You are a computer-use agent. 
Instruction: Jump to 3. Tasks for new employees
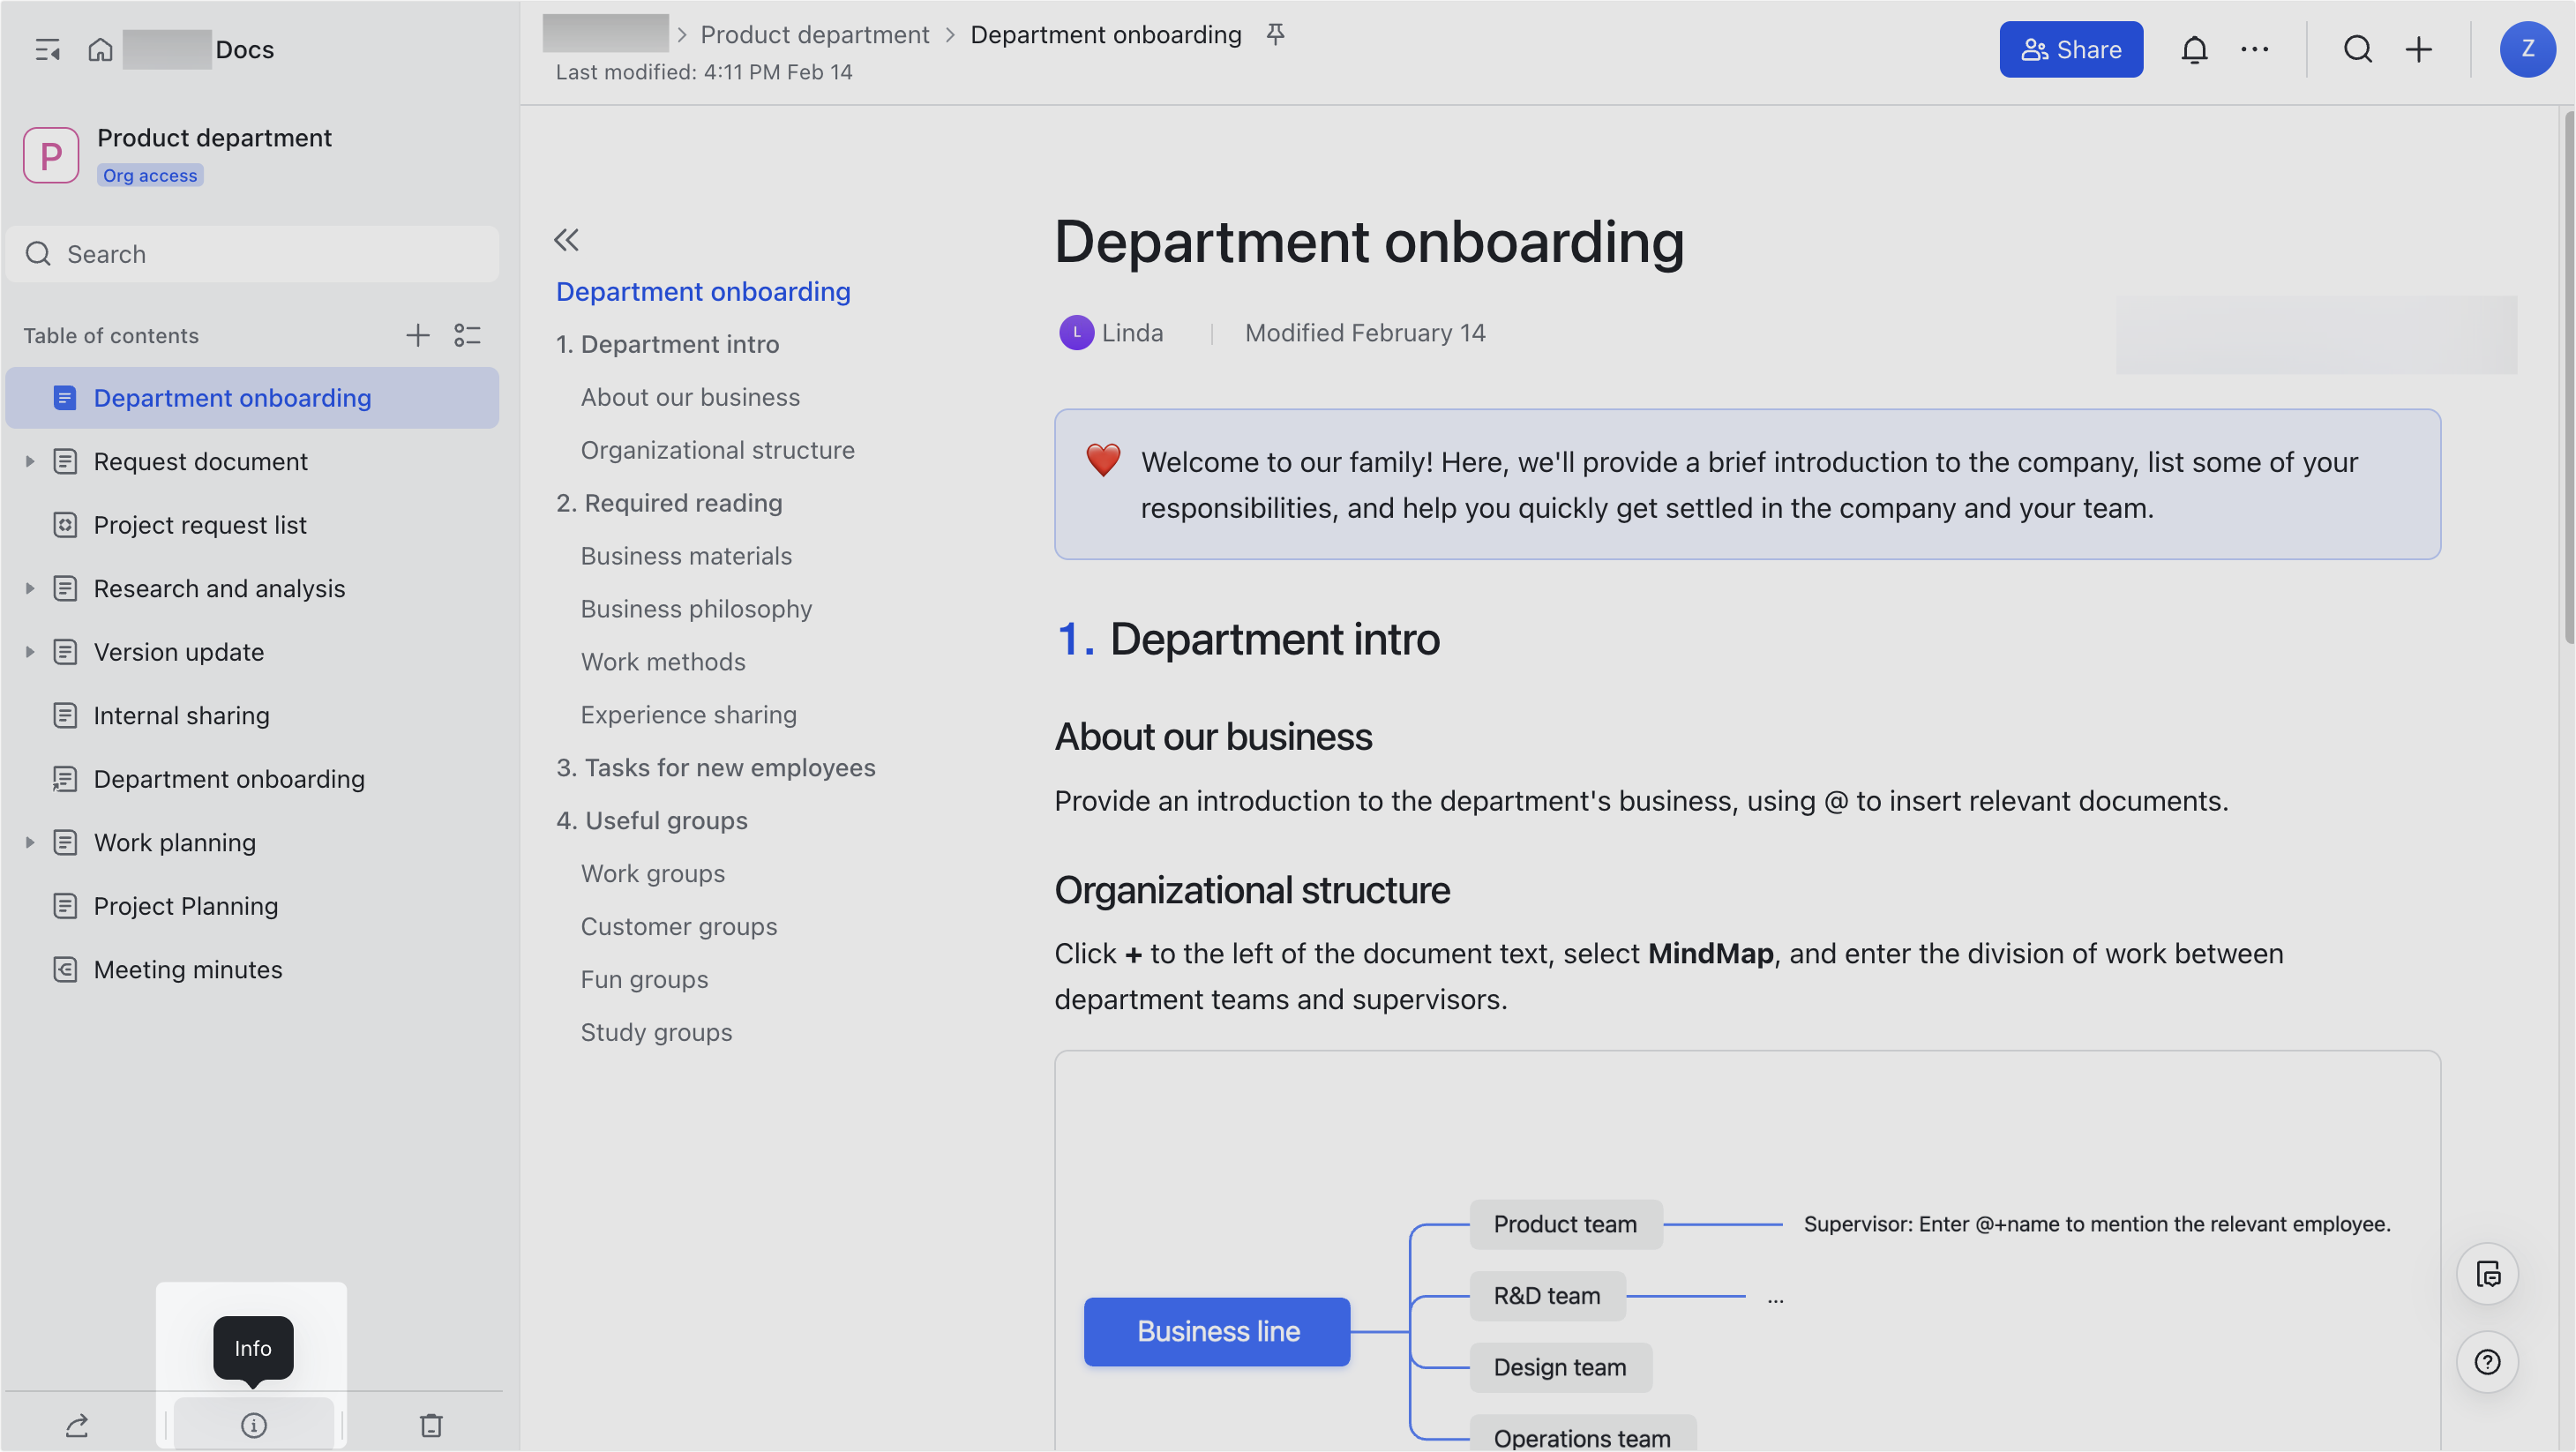point(716,768)
